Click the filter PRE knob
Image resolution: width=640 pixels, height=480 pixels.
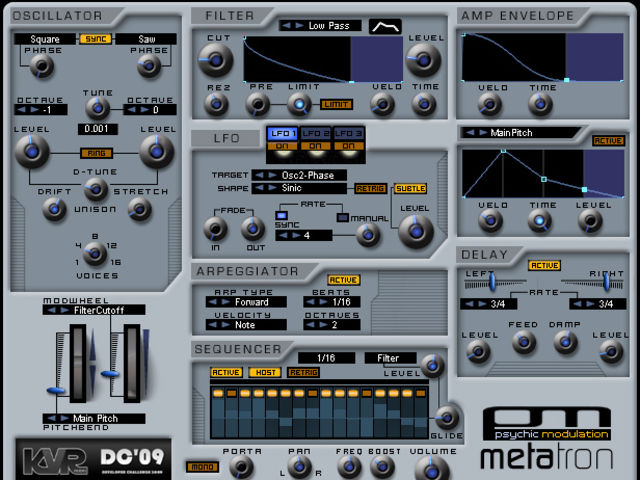tap(258, 104)
